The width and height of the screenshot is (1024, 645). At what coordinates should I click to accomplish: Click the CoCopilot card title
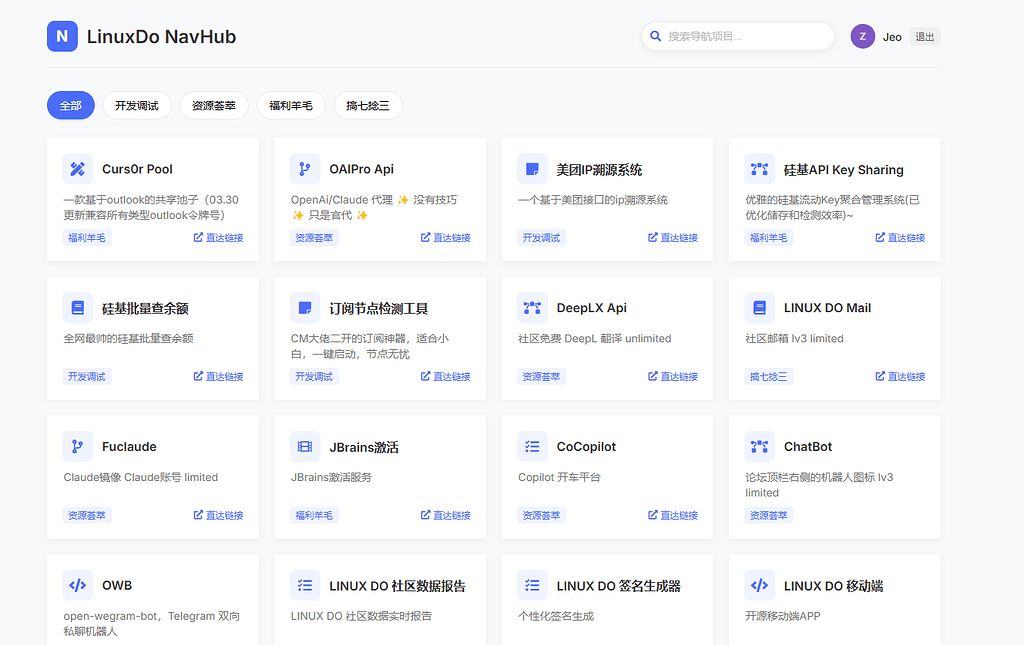point(586,447)
